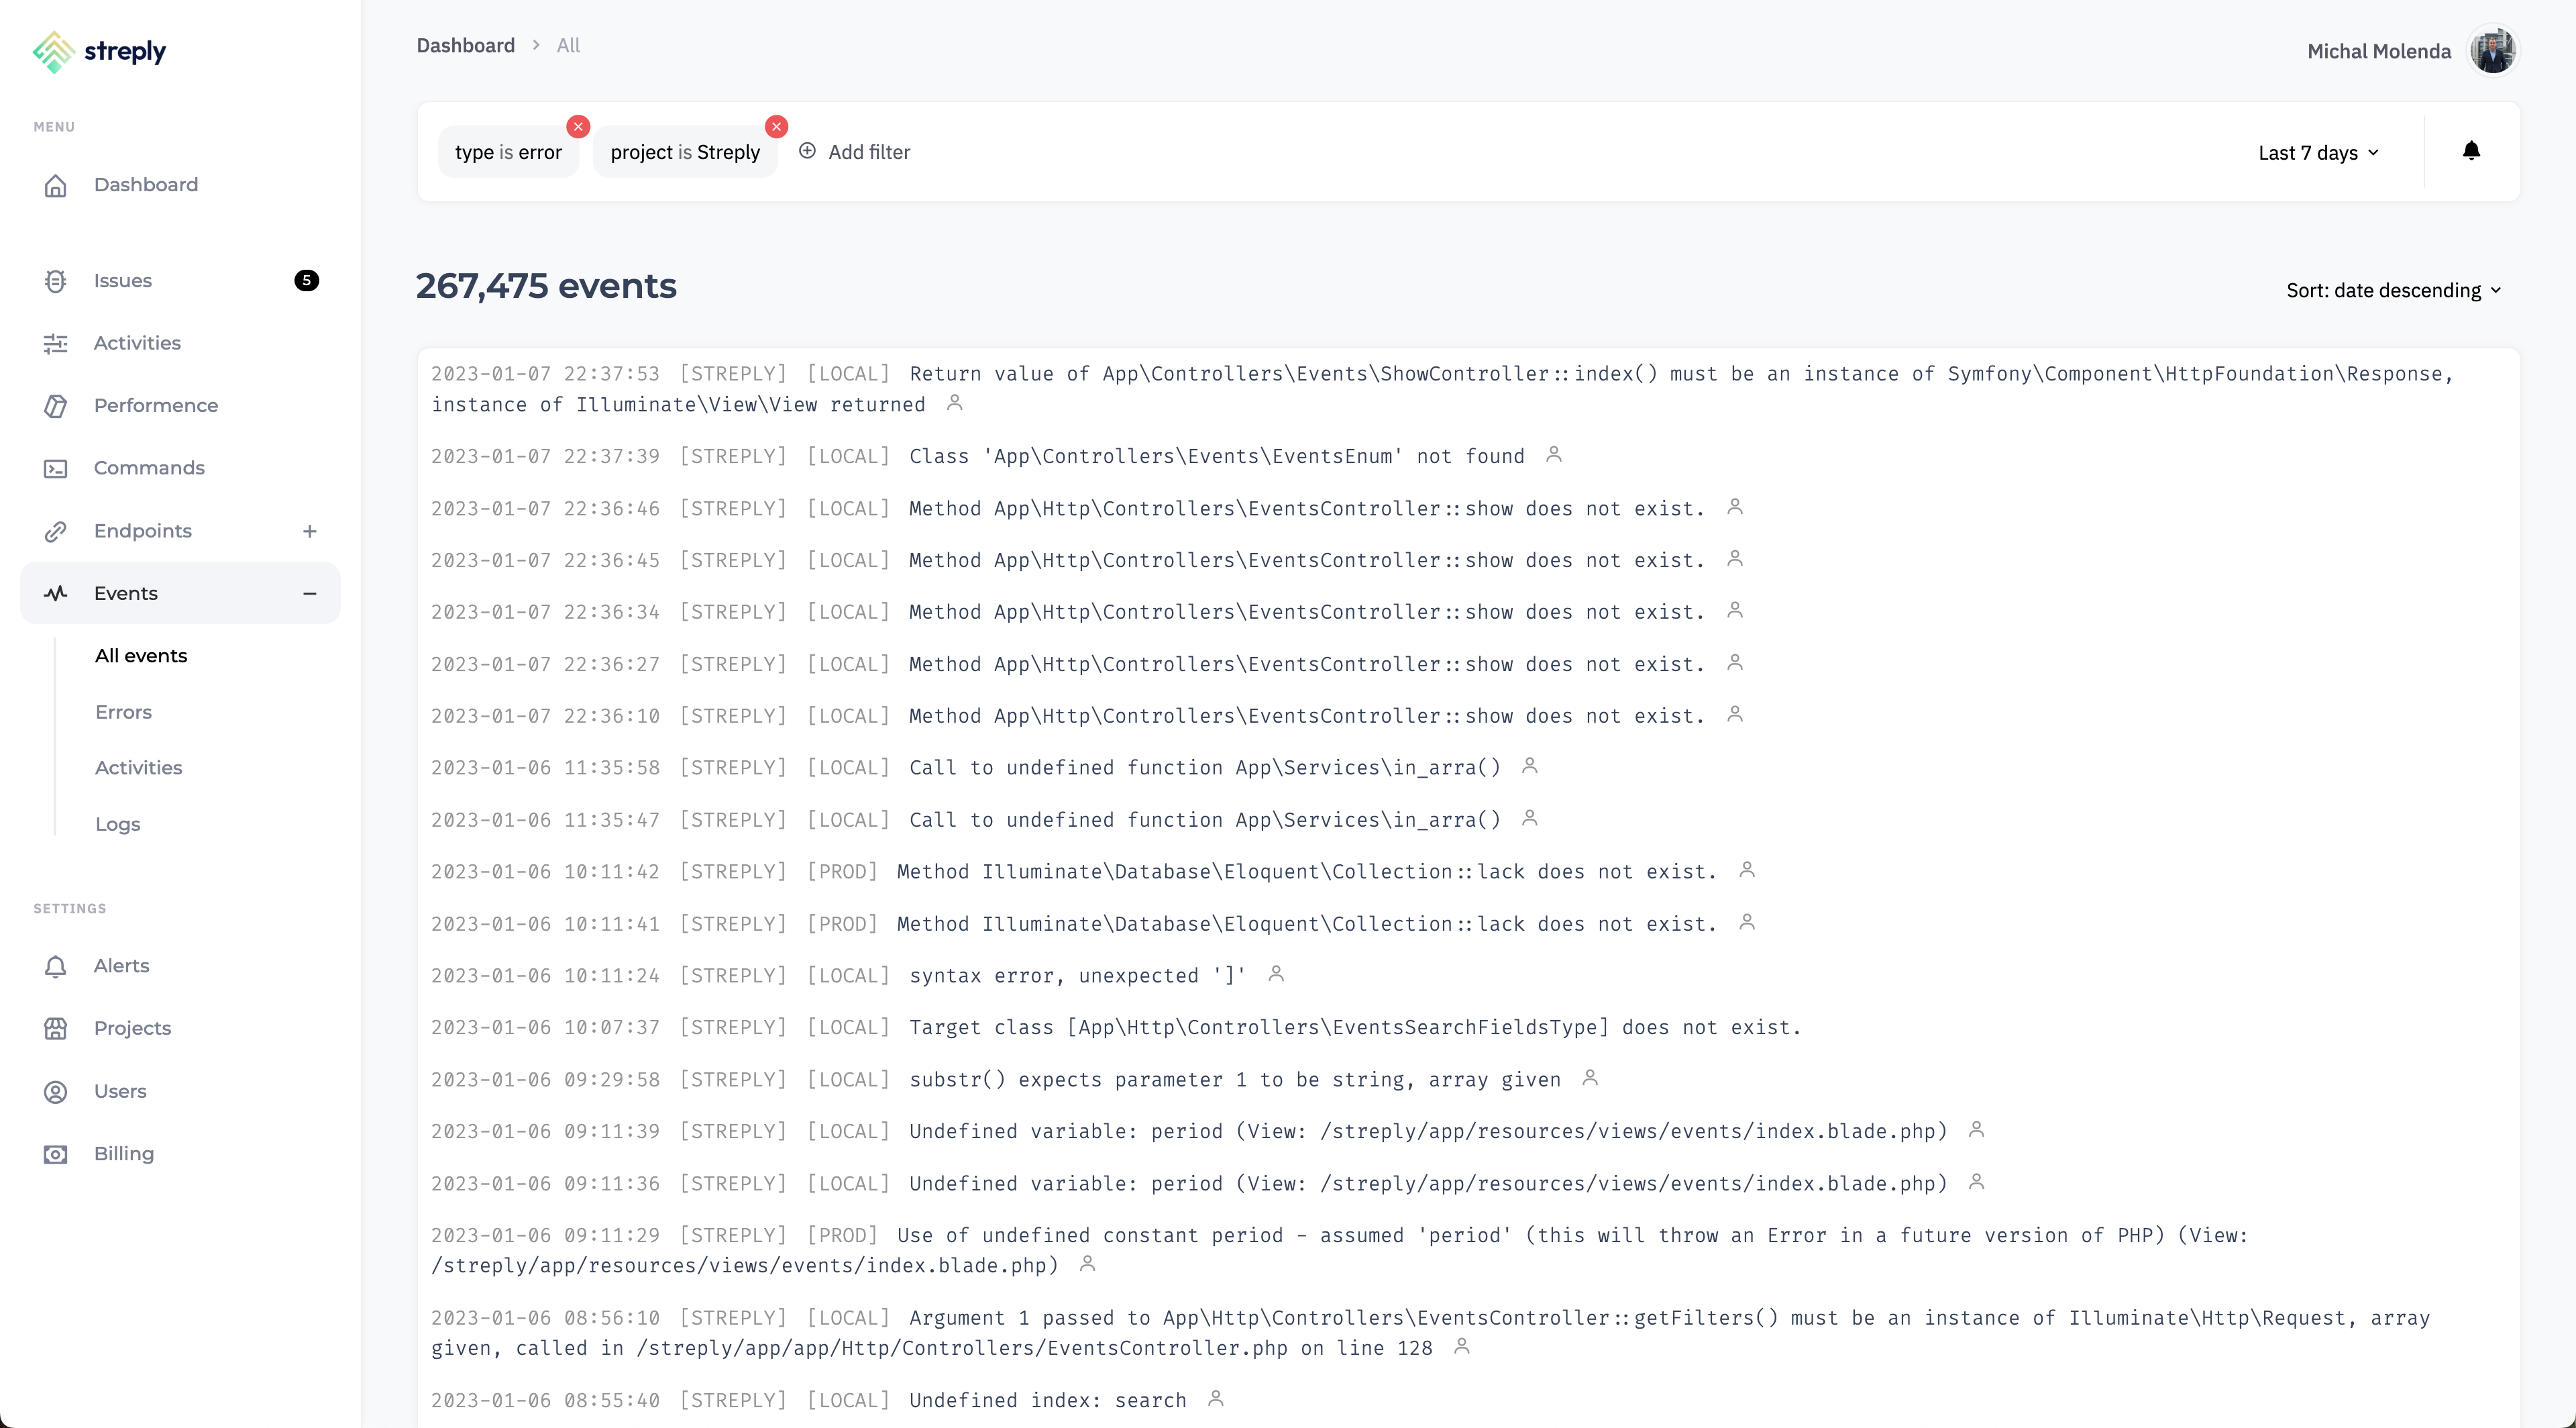Screen dimensions: 2576x1428
Task: Click the Billing icon in settings
Action: (56, 1154)
